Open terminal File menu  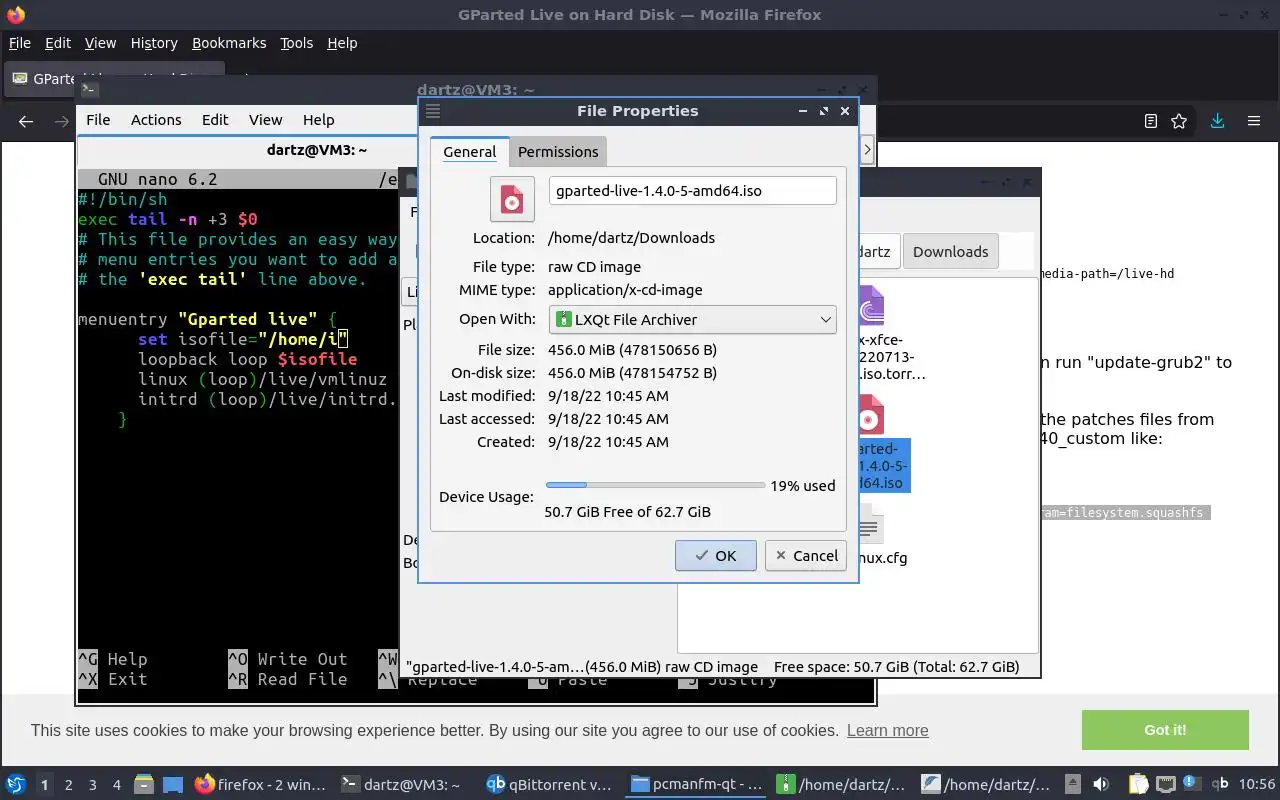[x=98, y=120]
